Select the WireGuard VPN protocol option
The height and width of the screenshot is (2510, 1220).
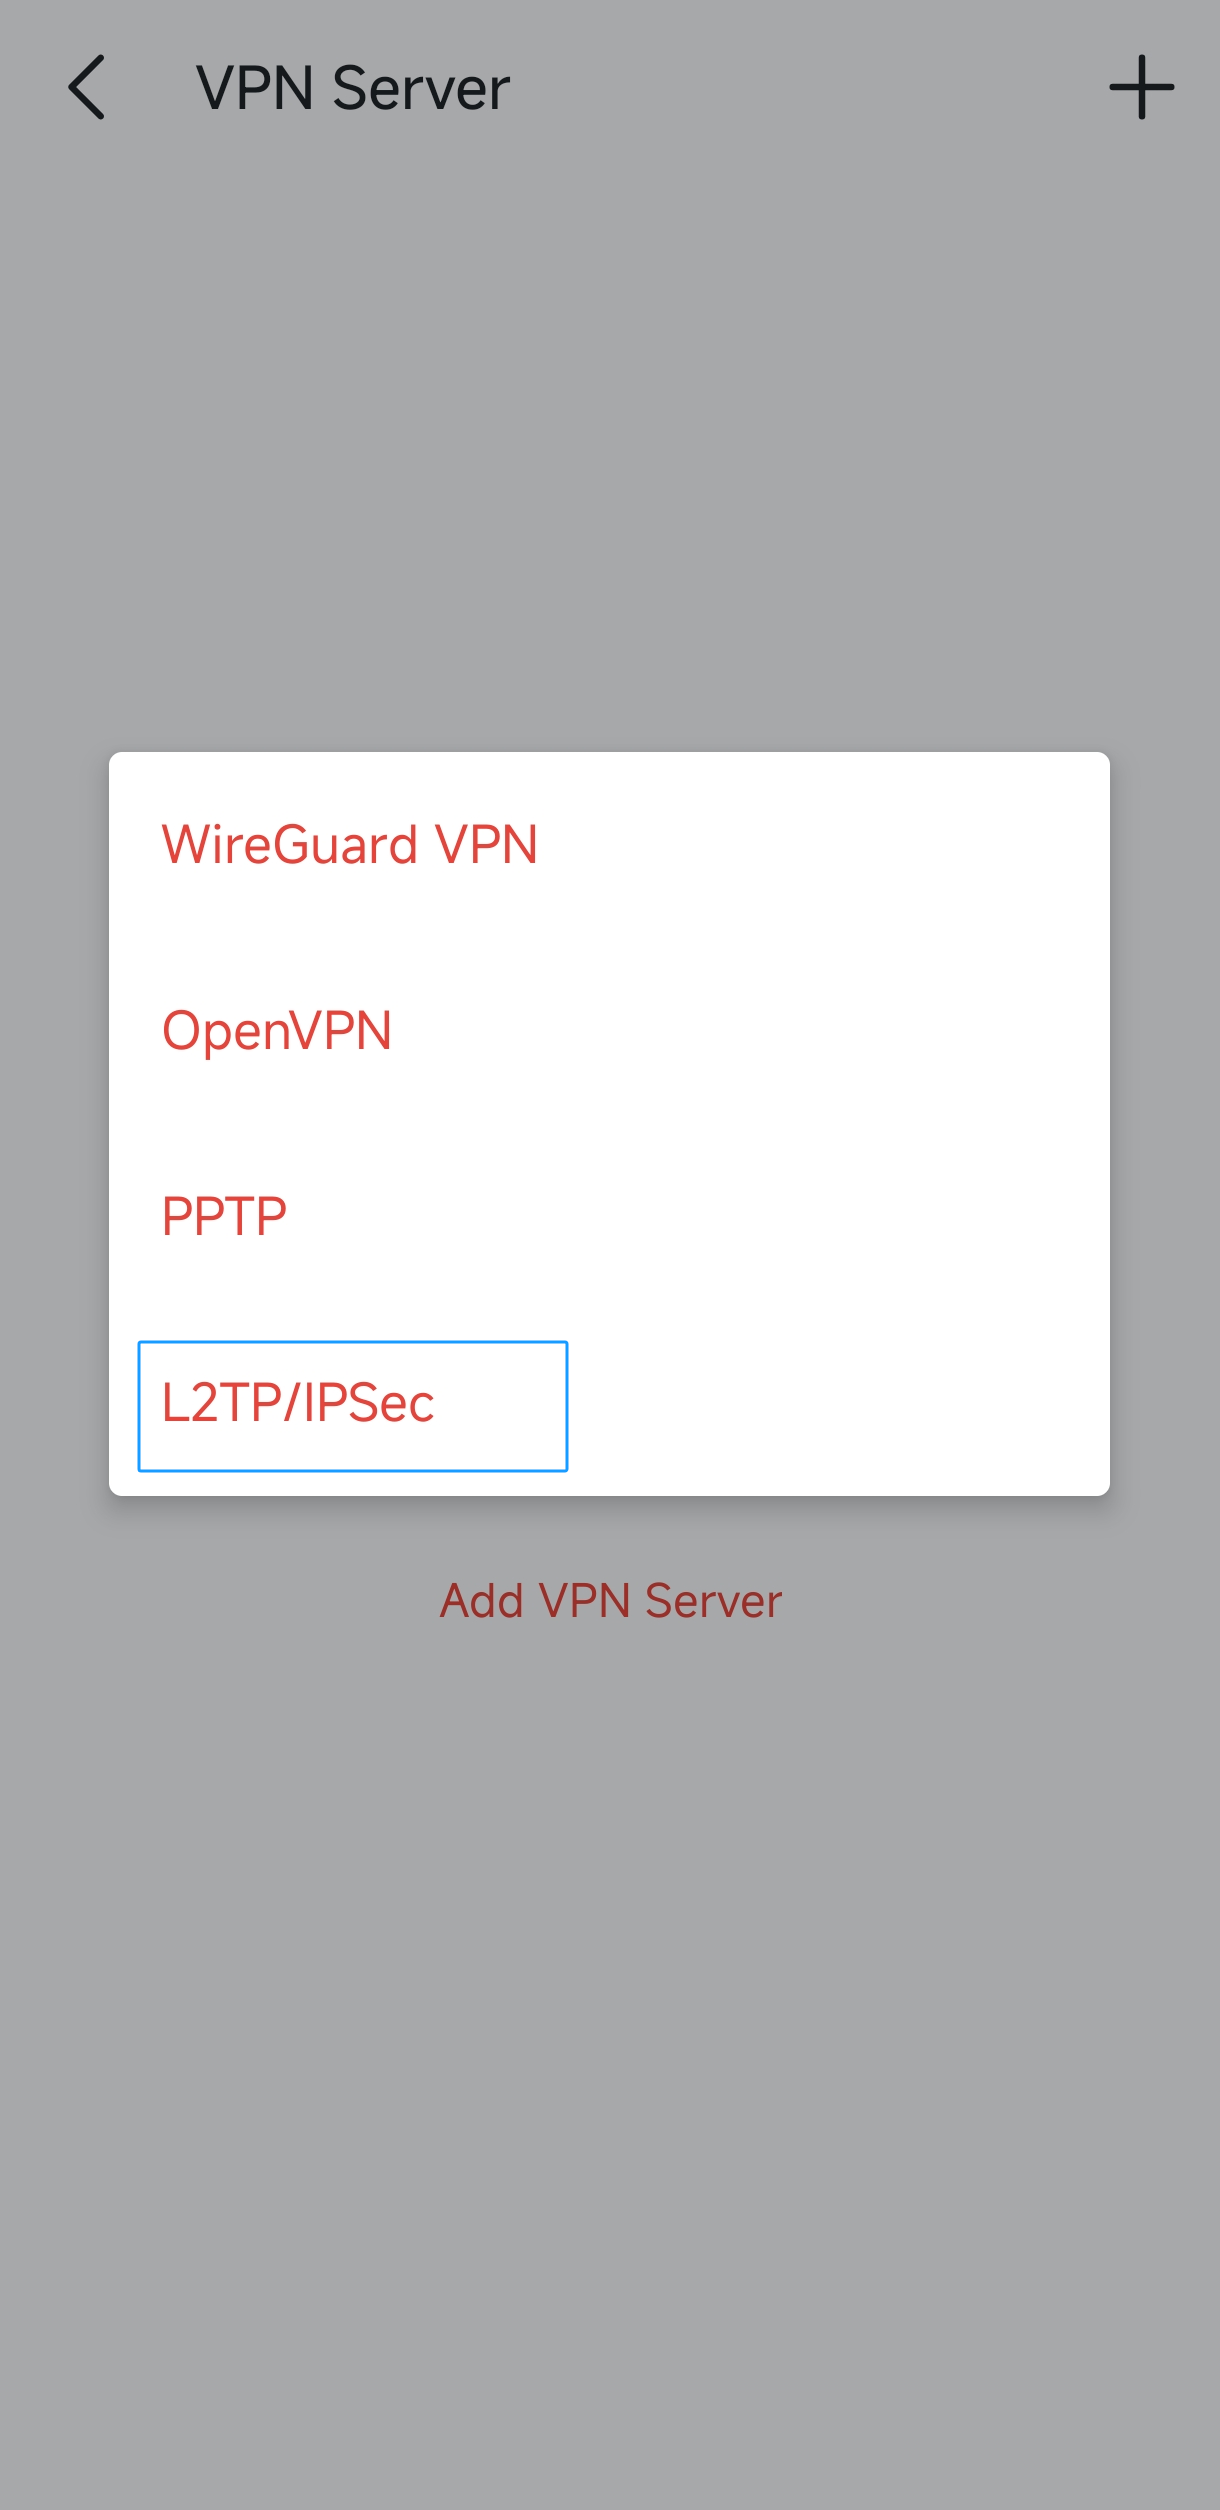click(x=350, y=845)
